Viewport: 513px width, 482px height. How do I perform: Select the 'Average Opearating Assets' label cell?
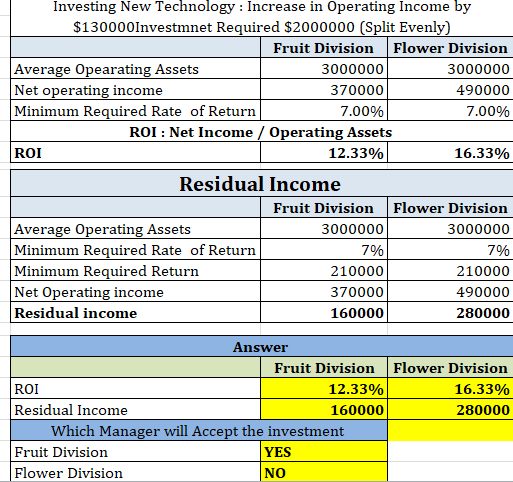(x=135, y=69)
